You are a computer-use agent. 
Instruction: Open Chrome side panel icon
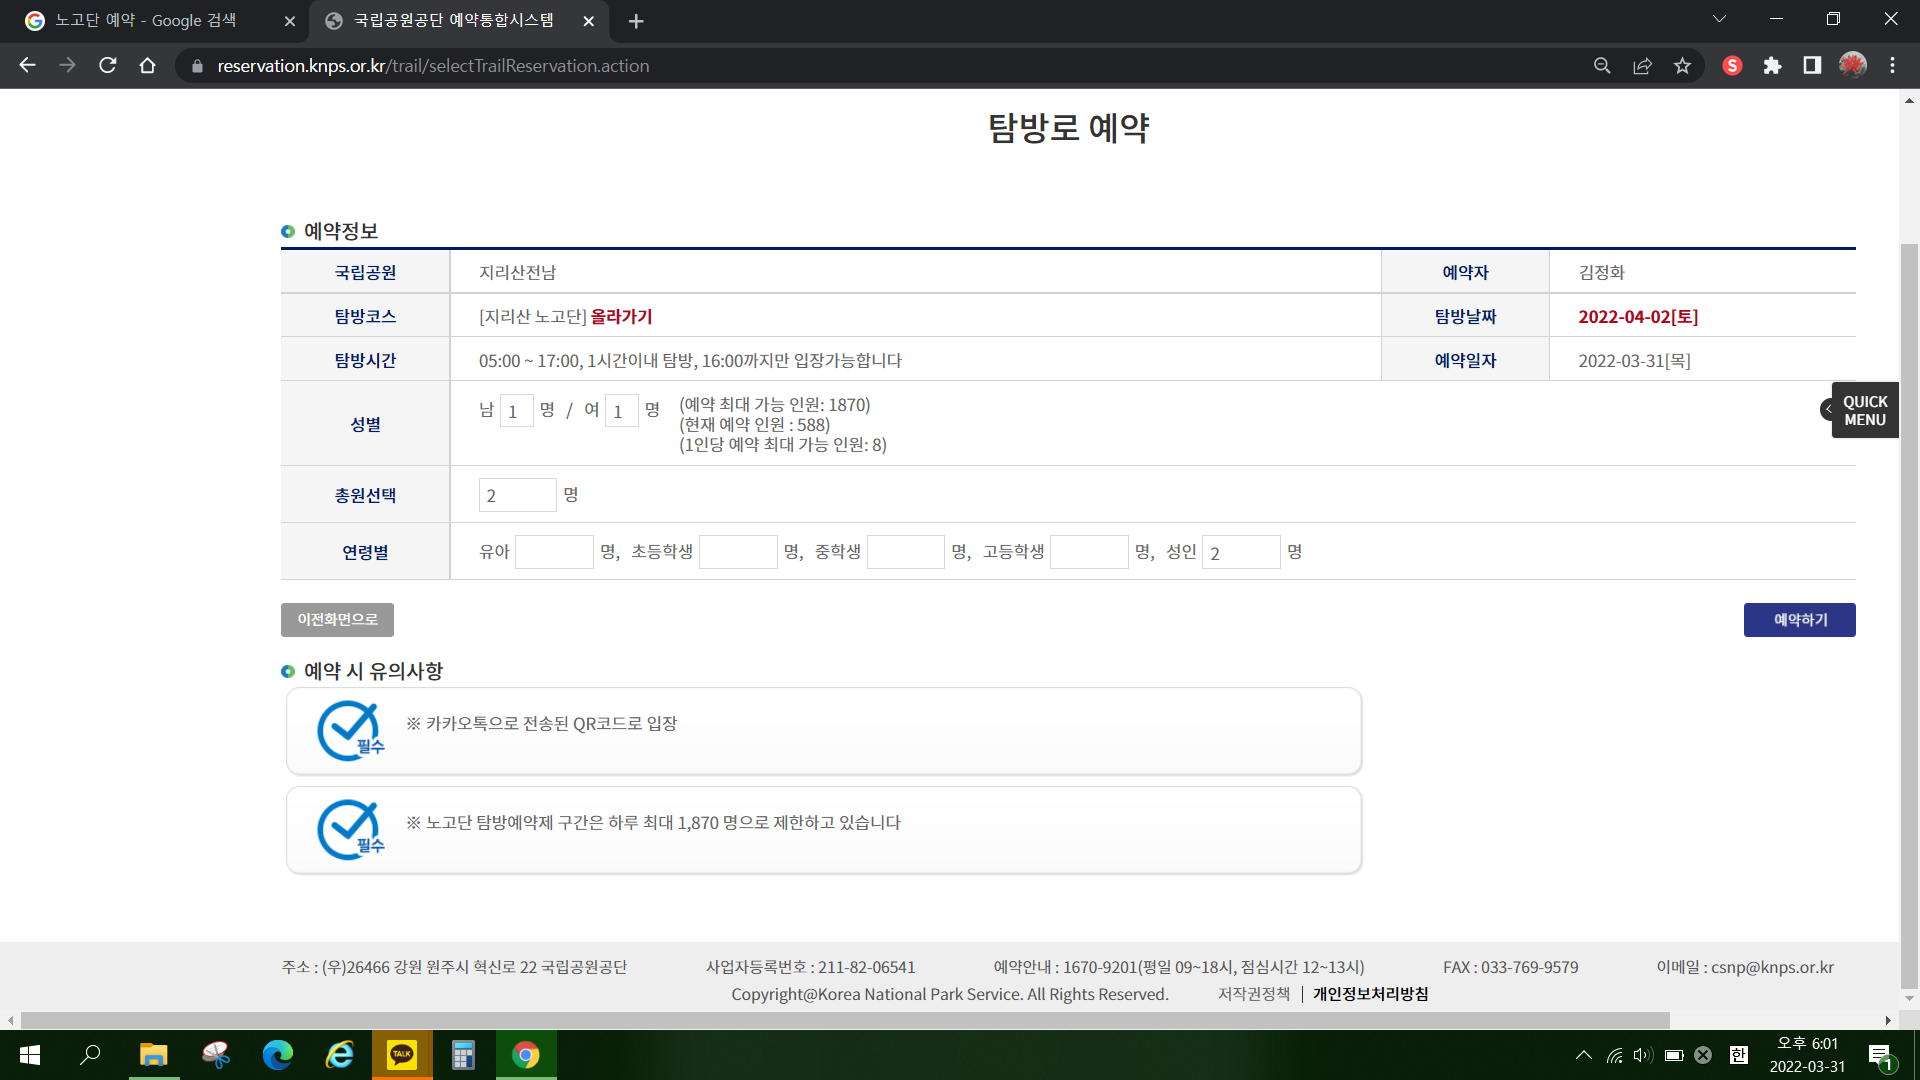pos(1812,66)
